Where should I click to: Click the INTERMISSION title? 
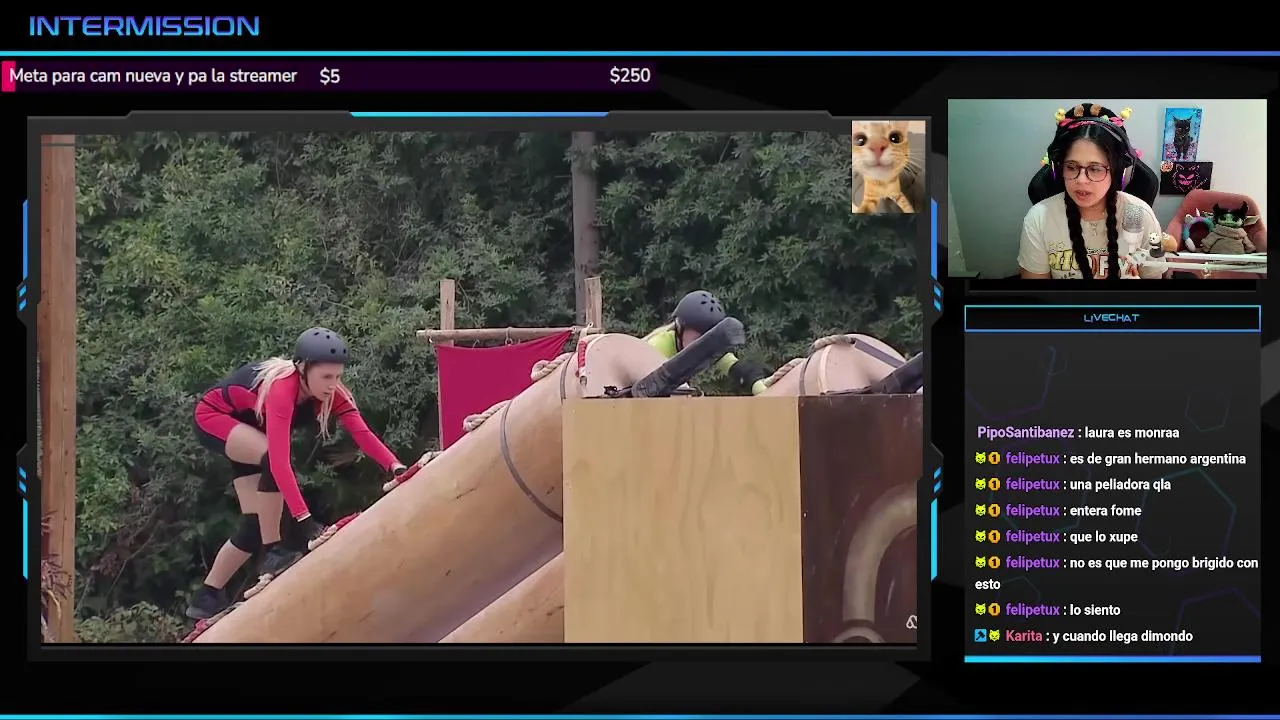point(144,26)
